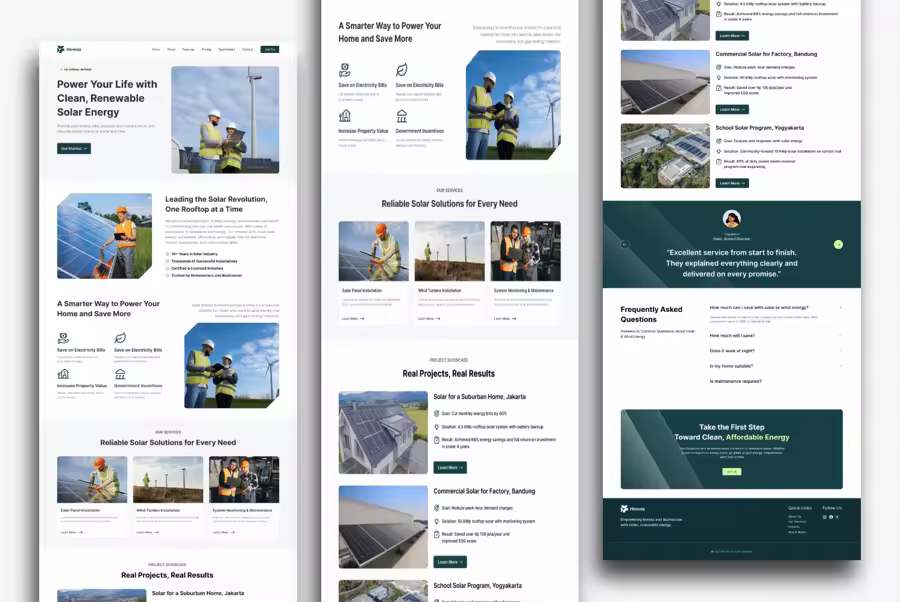Click the testimonial author avatar

(731, 219)
